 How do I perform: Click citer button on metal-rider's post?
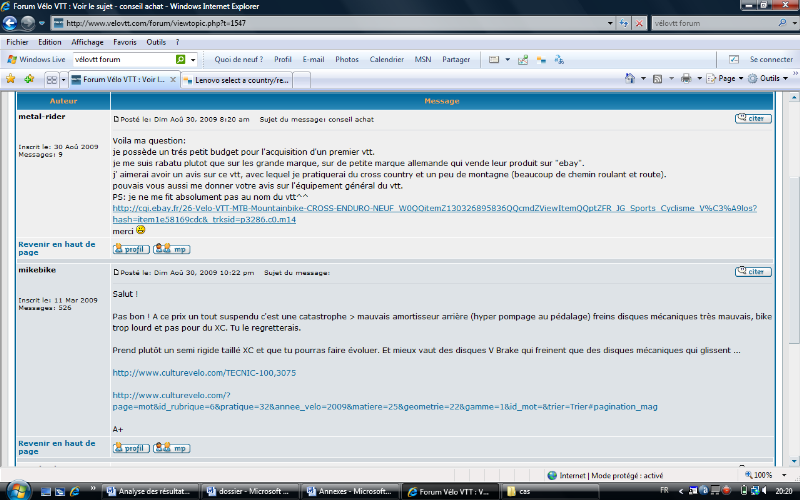tap(753, 118)
